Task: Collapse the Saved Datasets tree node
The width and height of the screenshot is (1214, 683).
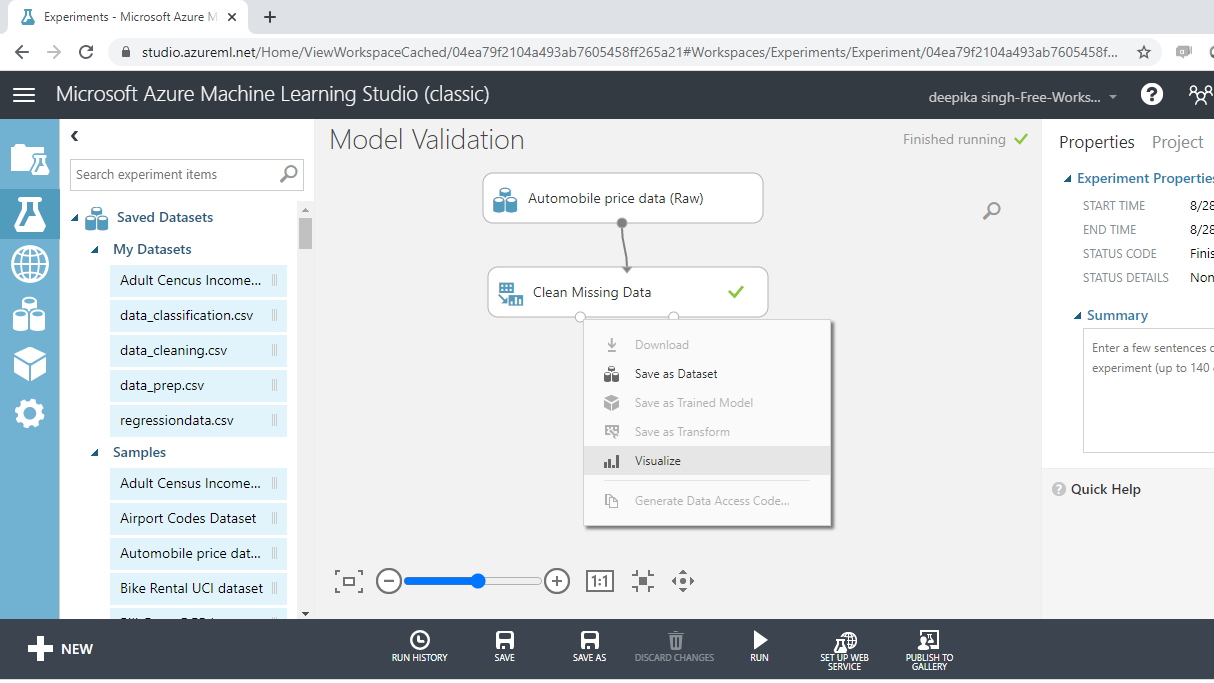Action: click(x=74, y=218)
